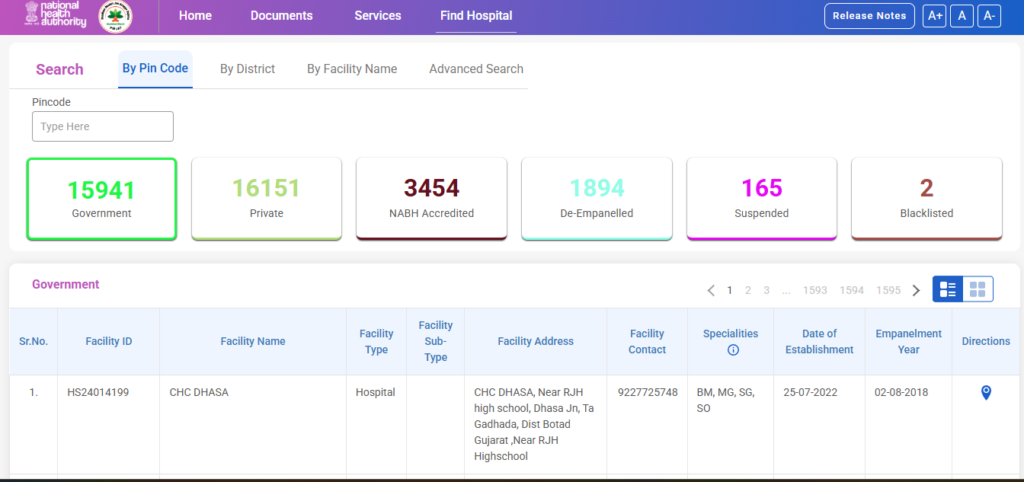Click the Specialities info icon

(732, 350)
